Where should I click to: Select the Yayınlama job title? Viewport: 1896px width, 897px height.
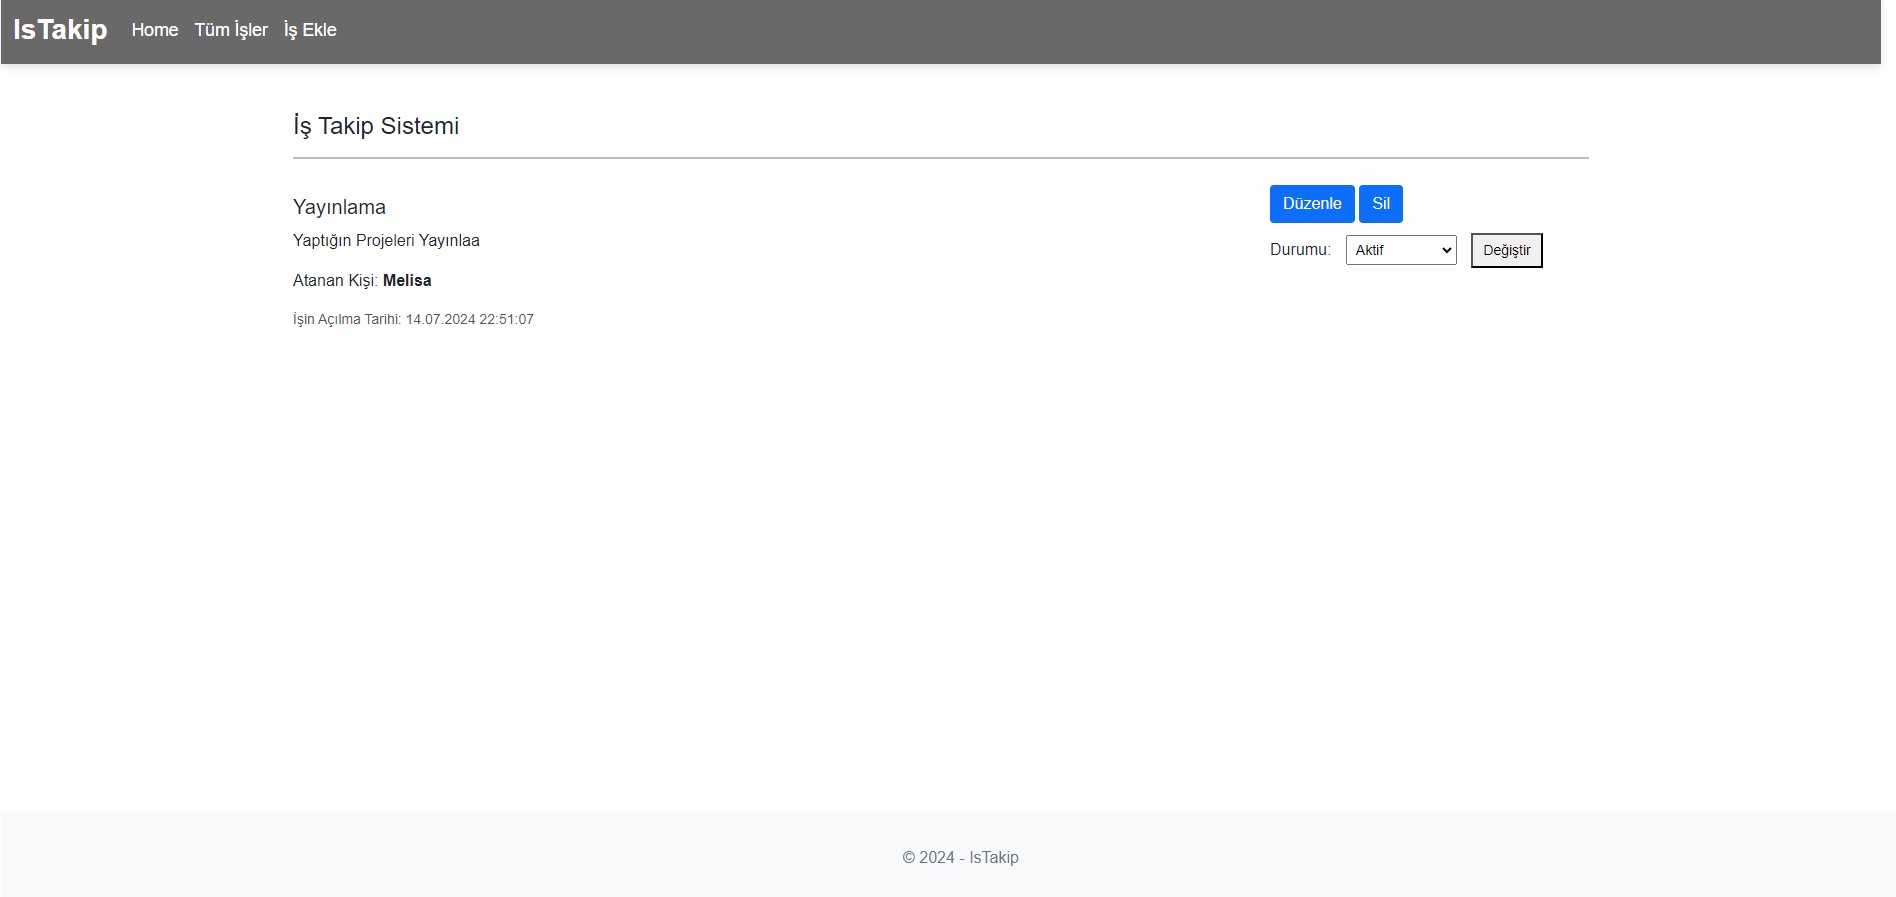click(339, 207)
